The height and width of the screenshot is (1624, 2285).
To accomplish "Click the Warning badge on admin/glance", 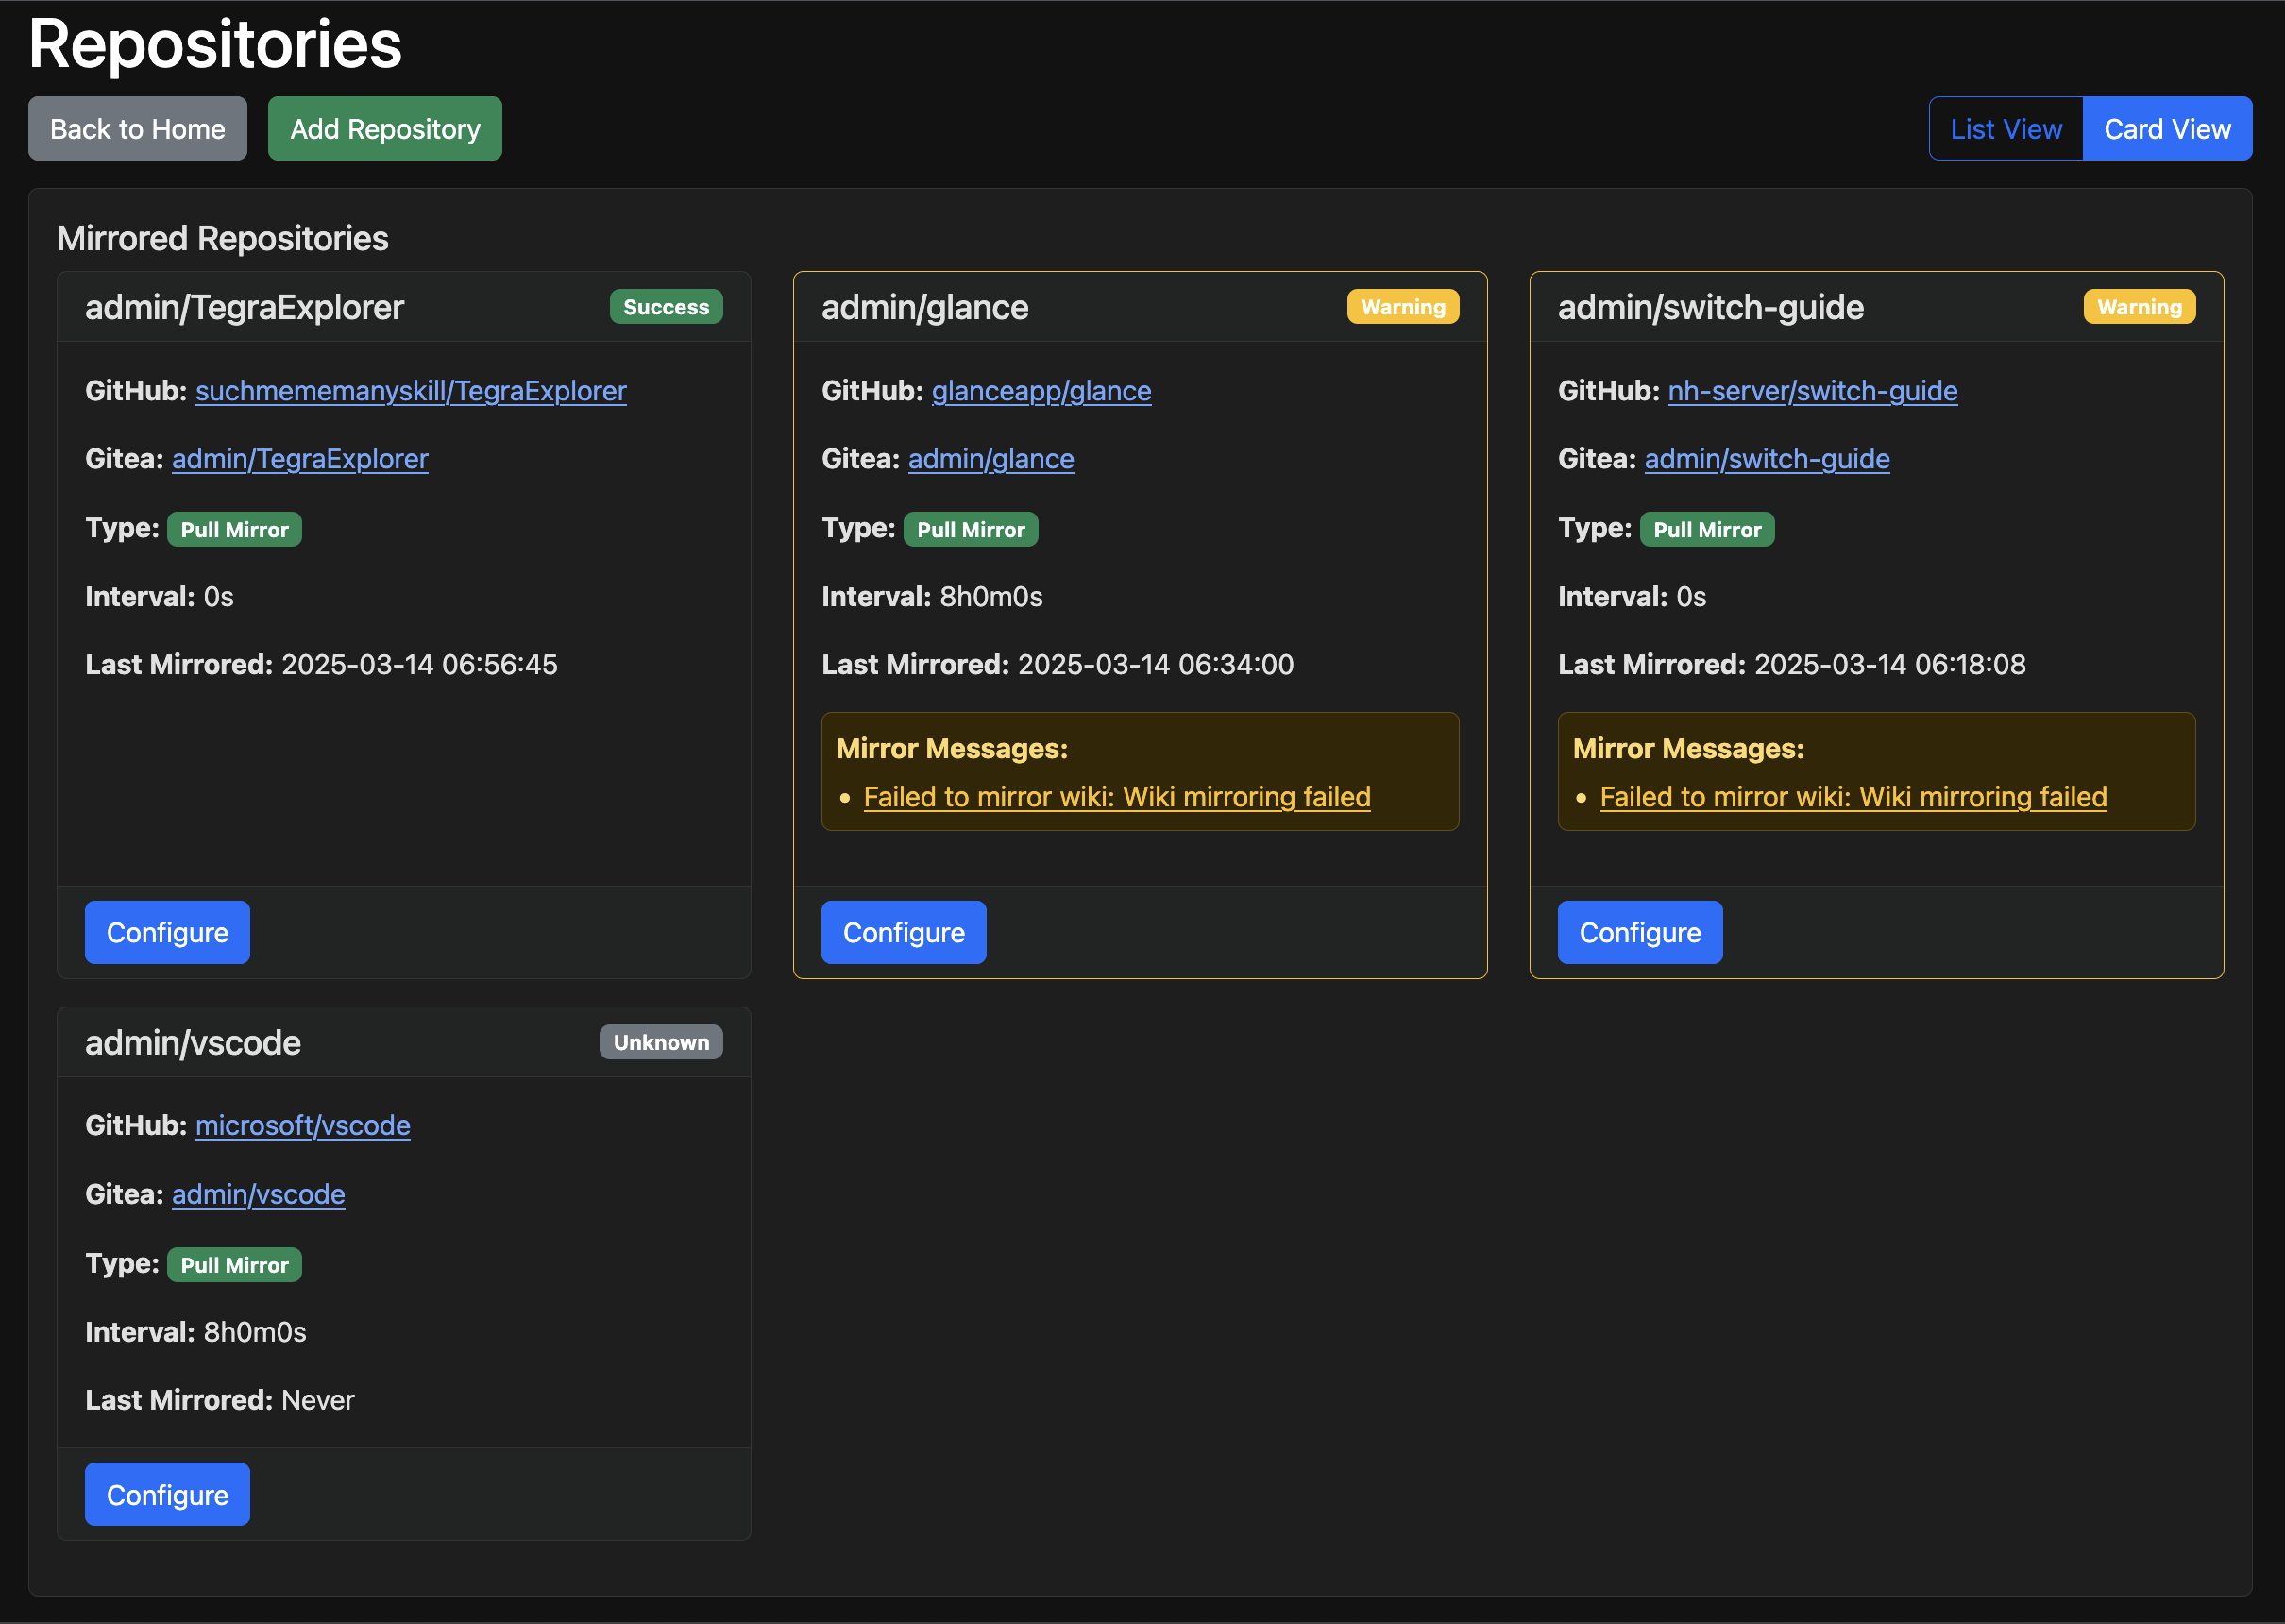I will pyautogui.click(x=1403, y=307).
